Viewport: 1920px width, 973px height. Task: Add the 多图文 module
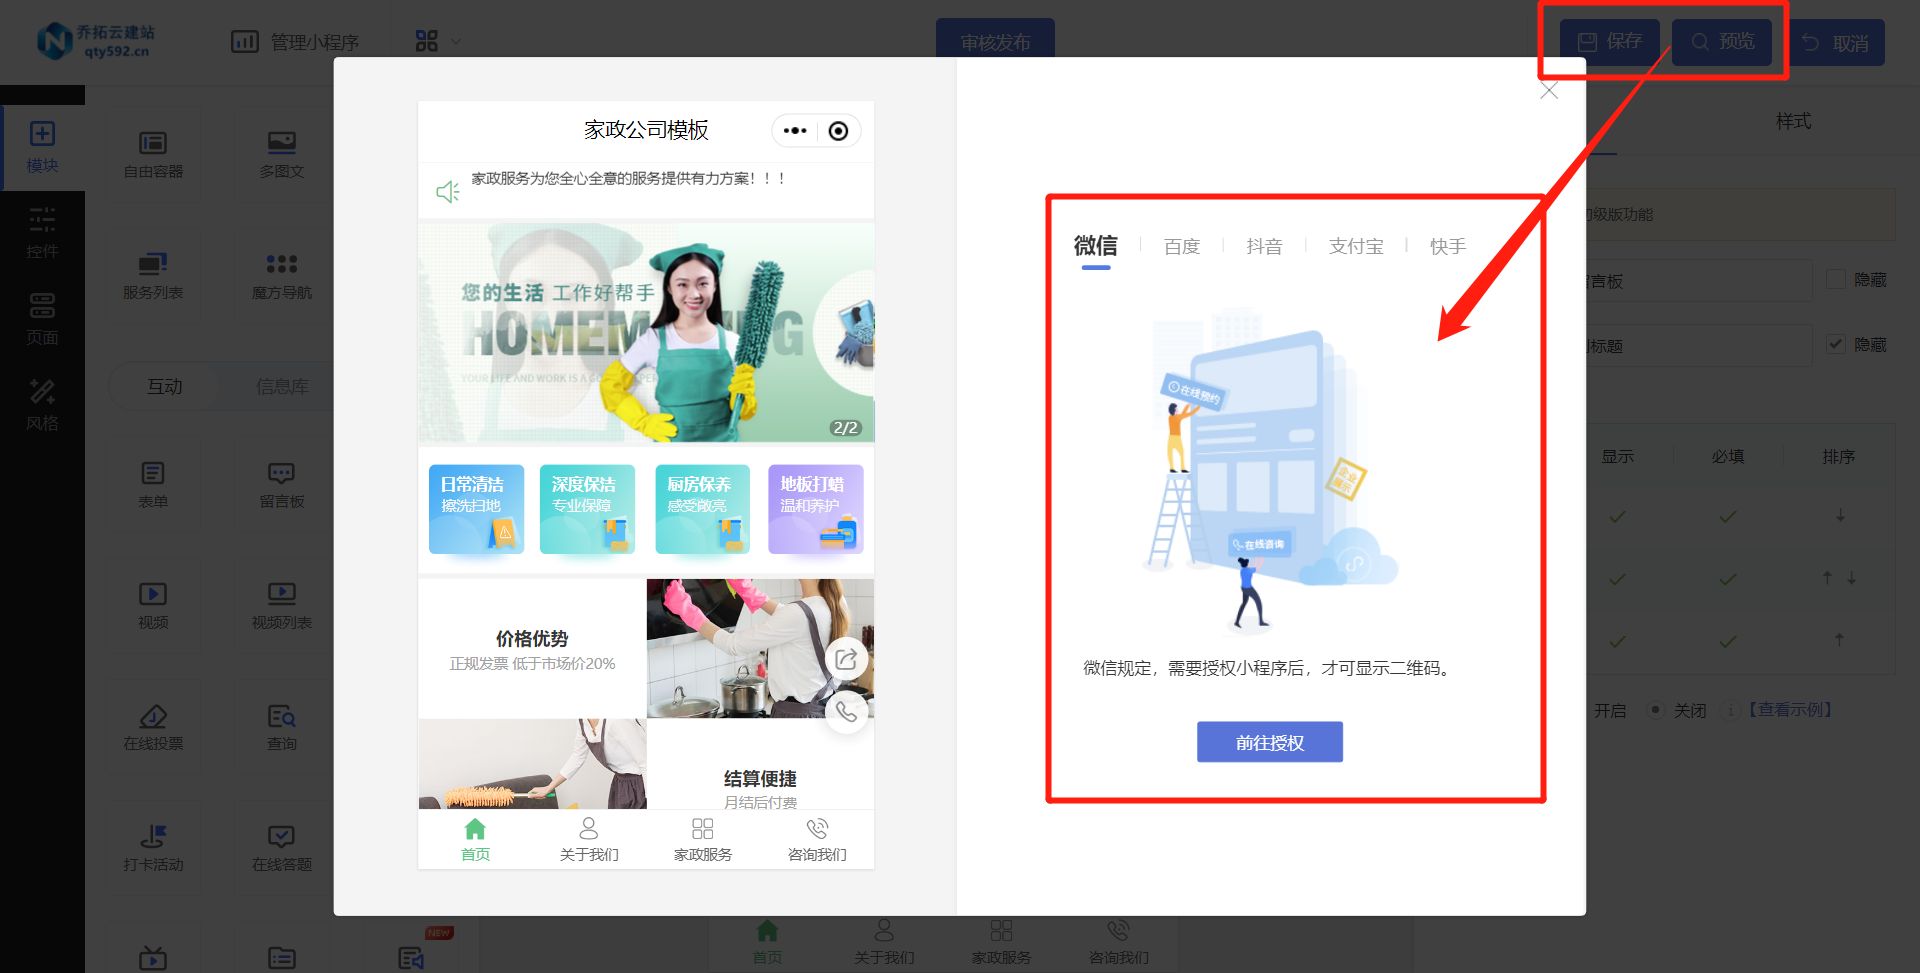281,152
